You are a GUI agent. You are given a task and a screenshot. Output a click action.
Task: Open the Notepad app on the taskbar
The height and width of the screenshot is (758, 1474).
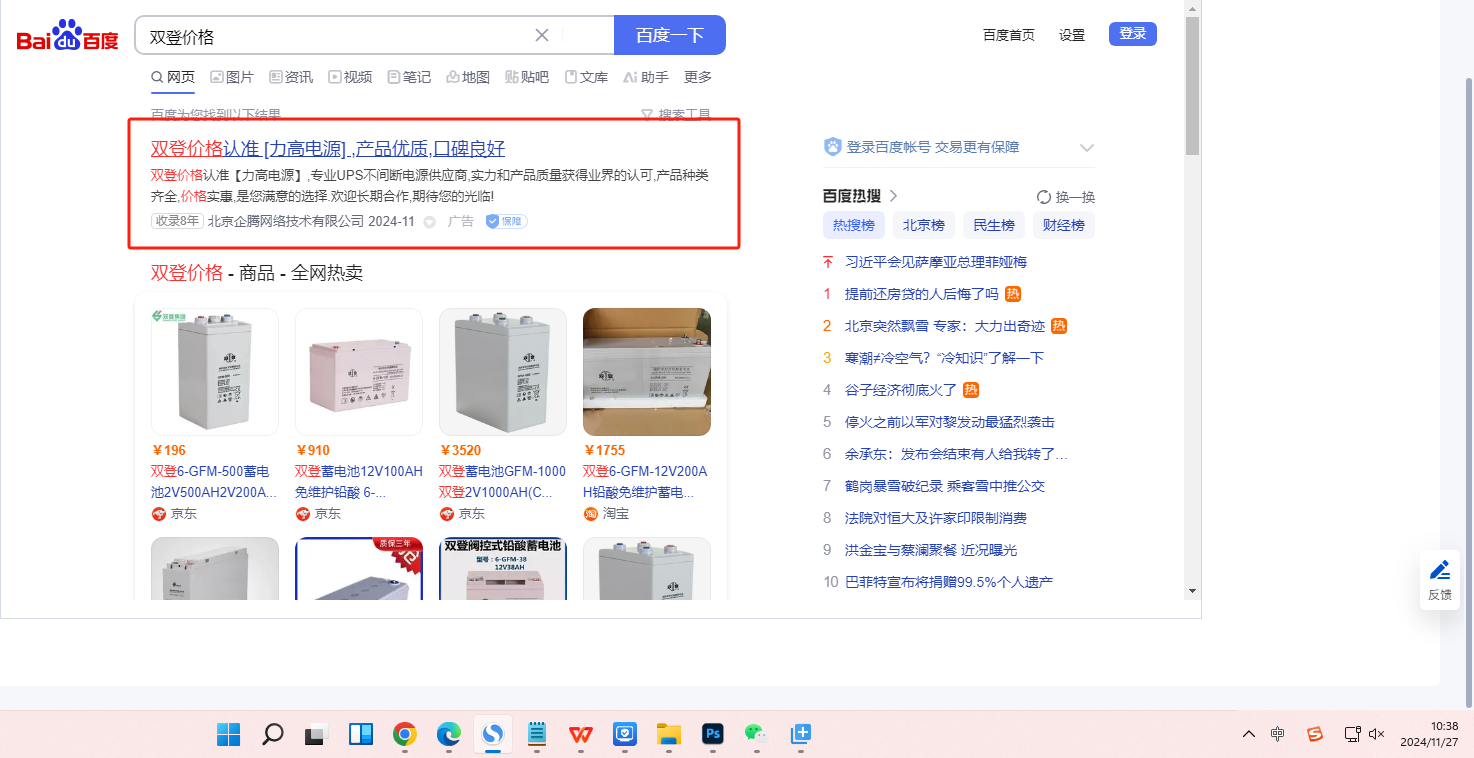pyautogui.click(x=537, y=735)
